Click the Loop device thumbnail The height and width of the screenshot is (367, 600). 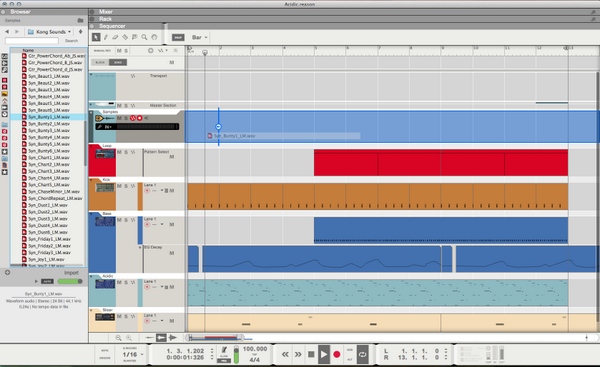click(x=105, y=154)
